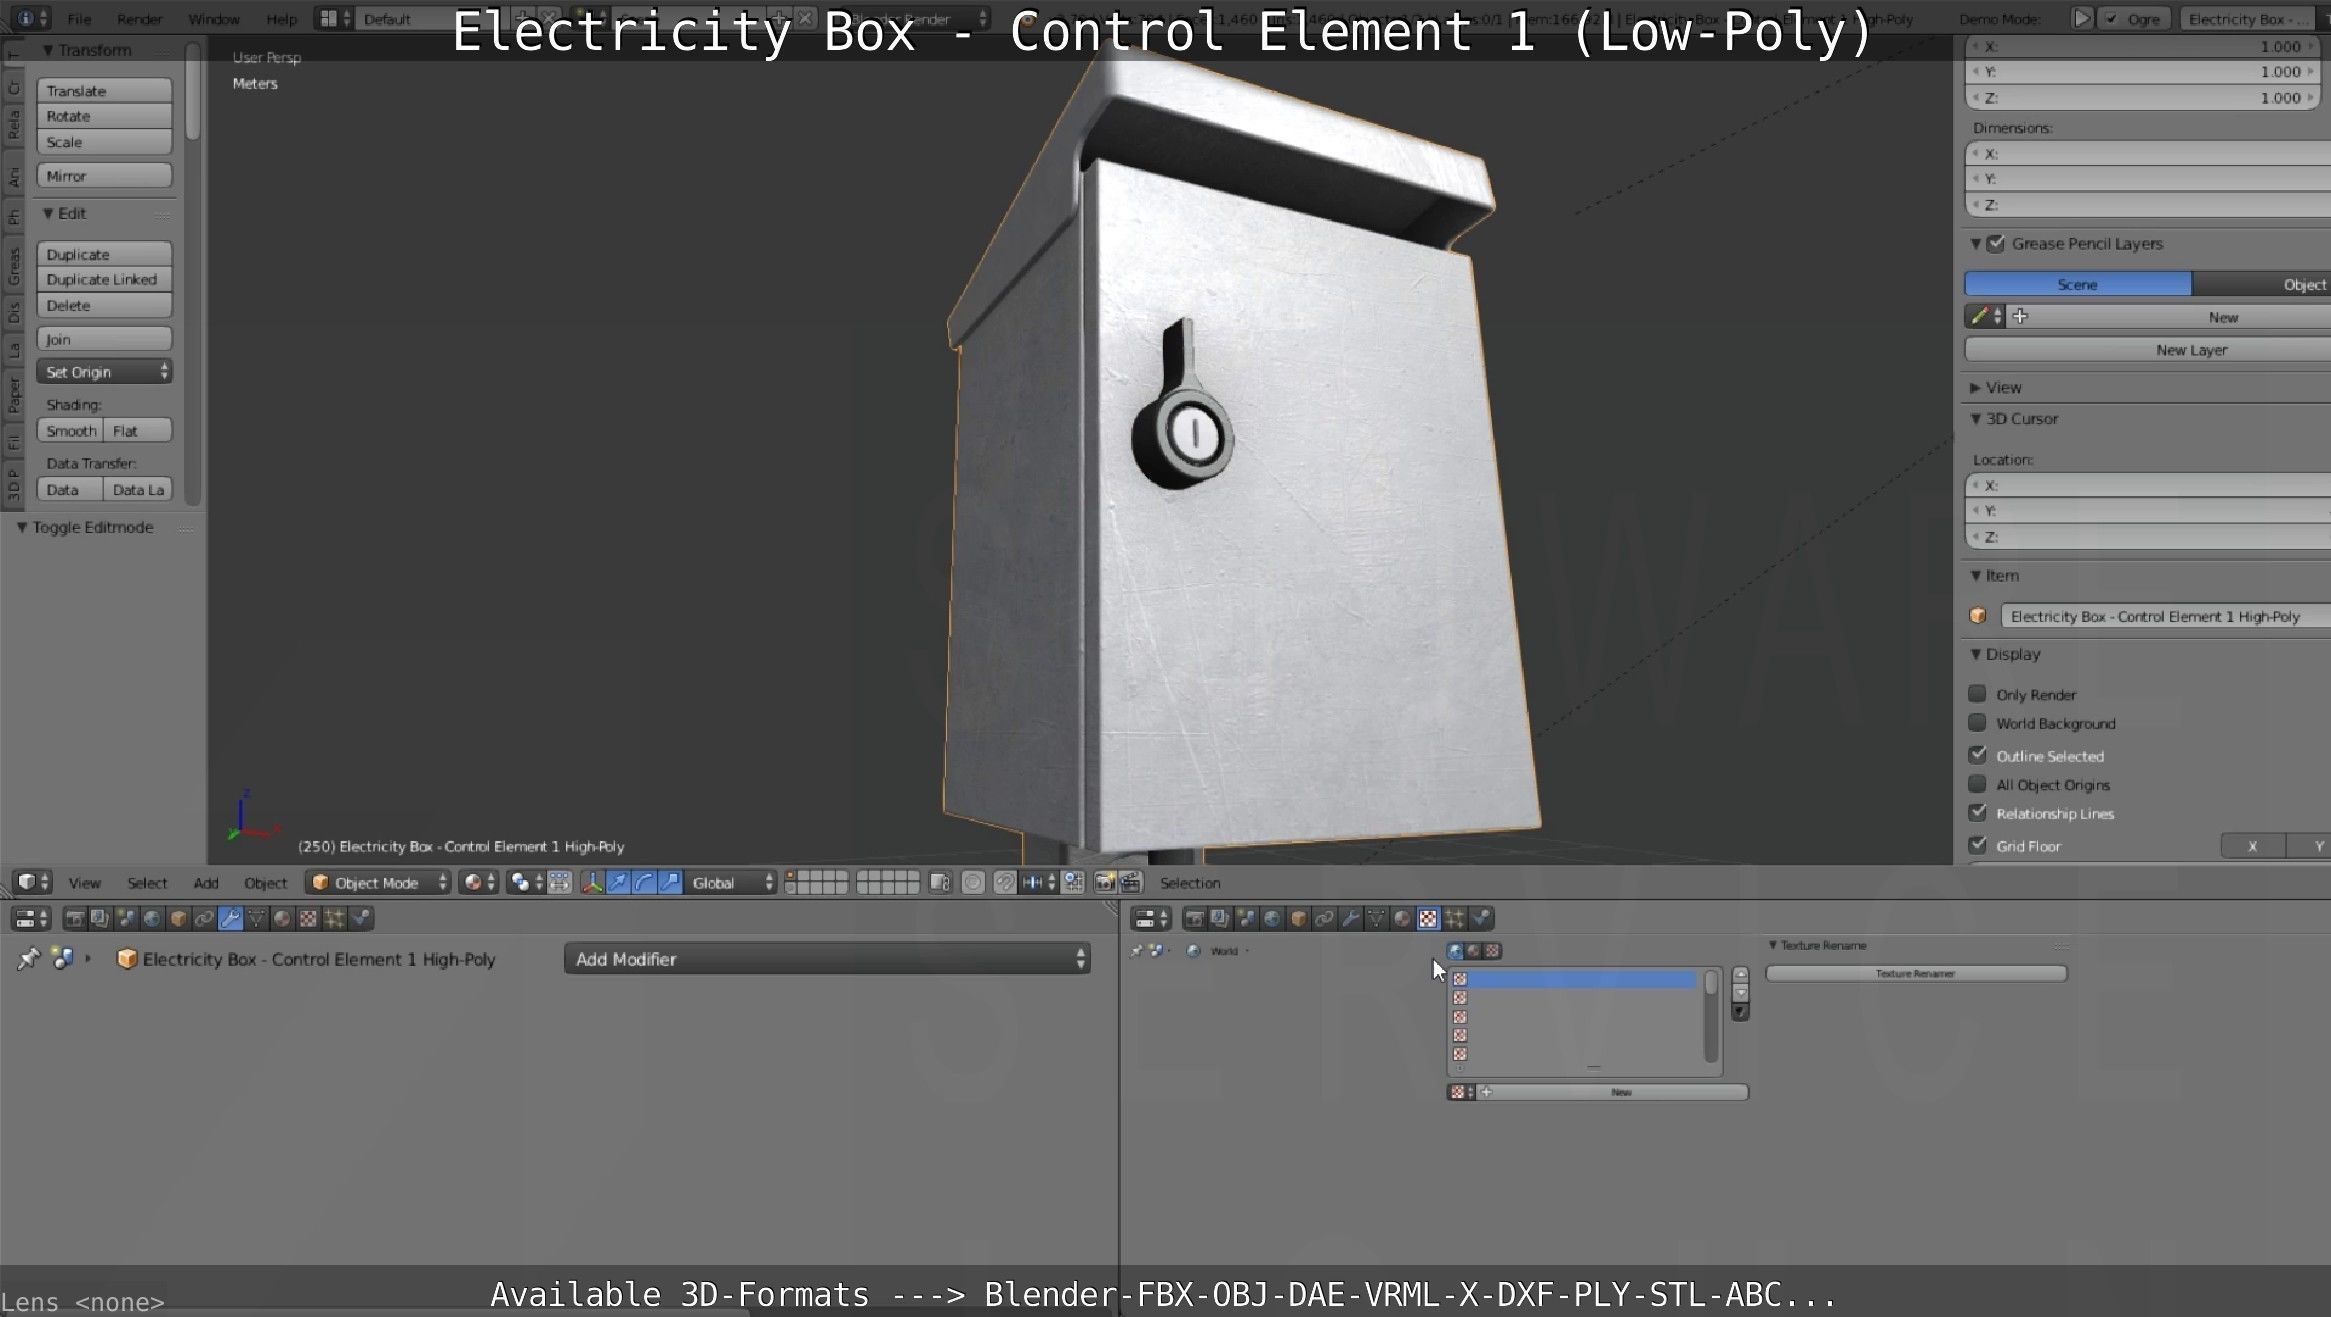Click the Demo Mode play icon
Viewport: 2331px width, 1317px height.
[x=2082, y=18]
